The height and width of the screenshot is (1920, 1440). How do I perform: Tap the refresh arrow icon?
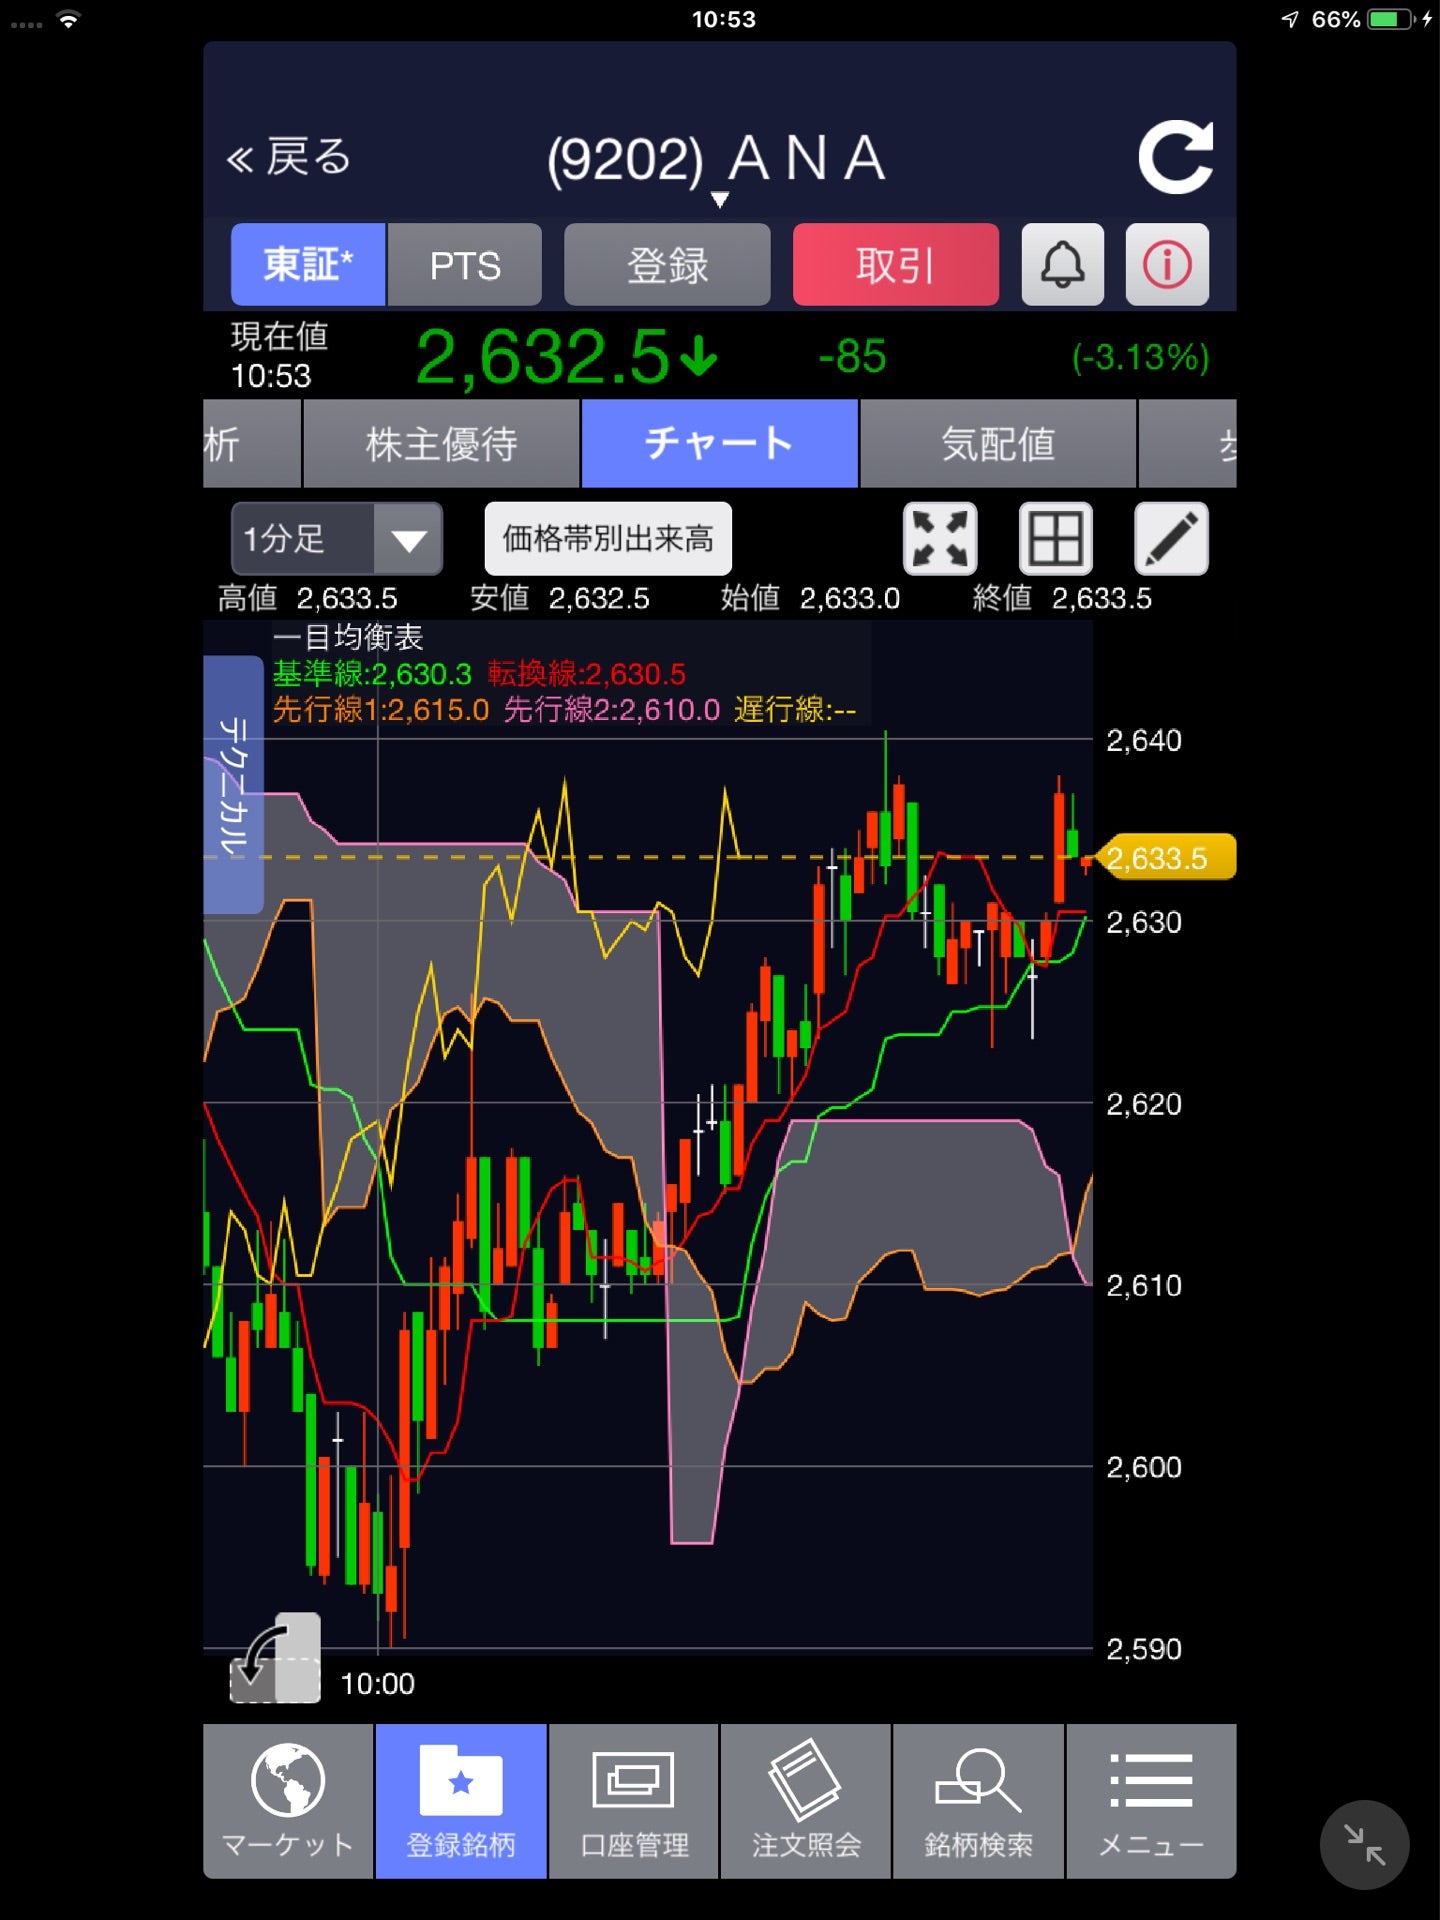tap(1175, 158)
